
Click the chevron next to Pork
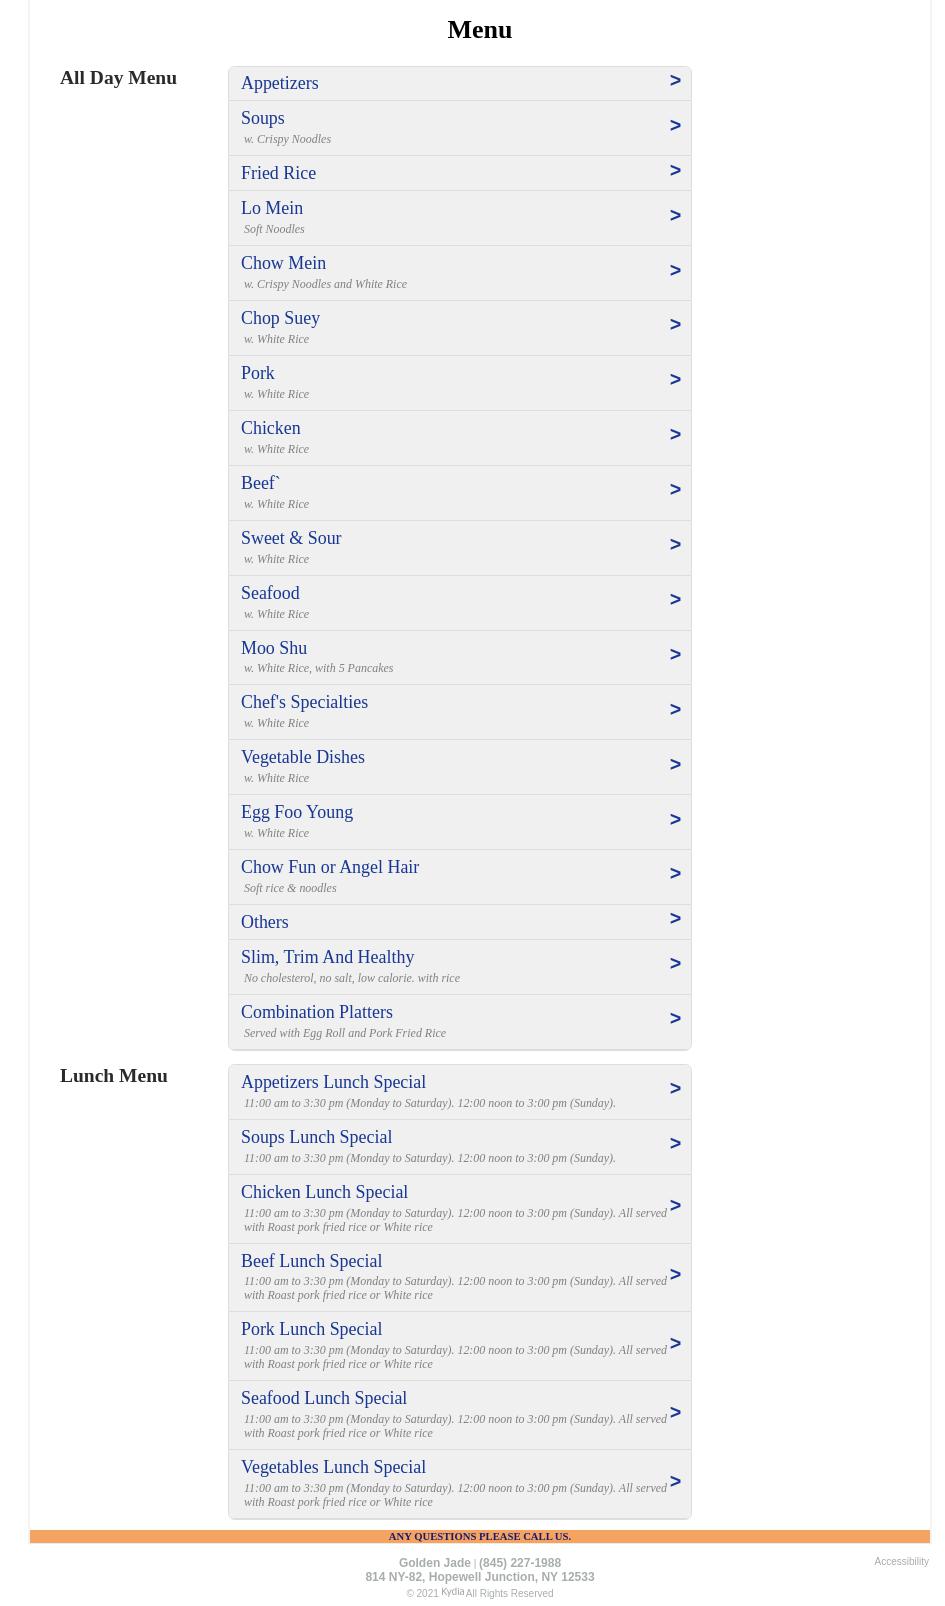click(x=675, y=380)
